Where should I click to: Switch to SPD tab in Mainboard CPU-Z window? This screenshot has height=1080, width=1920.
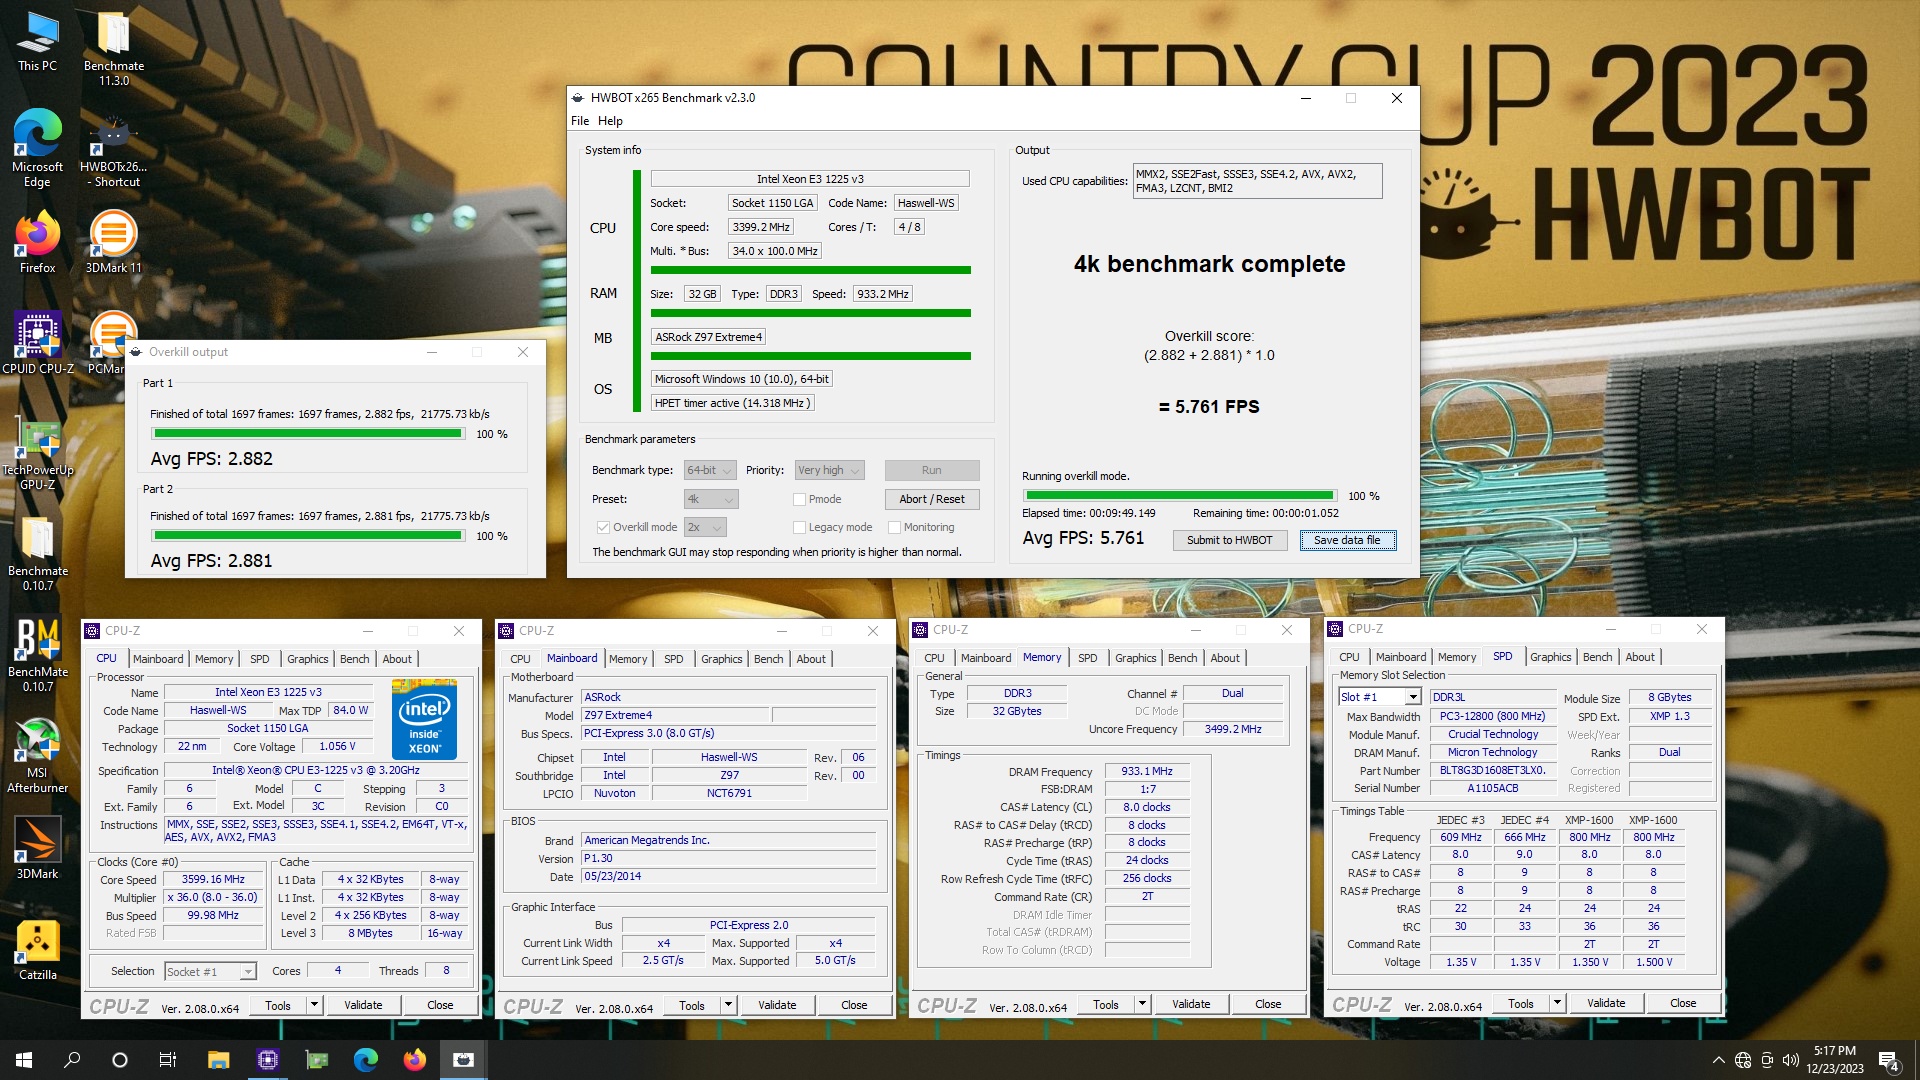point(674,659)
